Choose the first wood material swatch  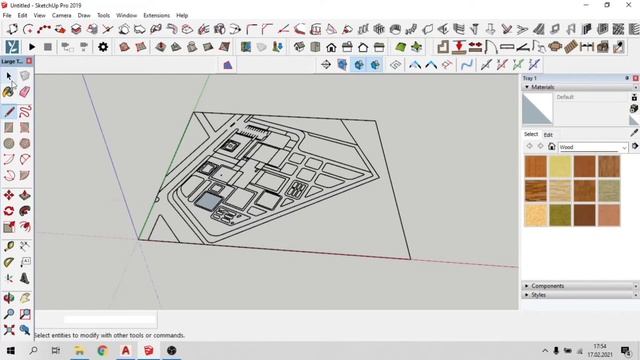[536, 166]
